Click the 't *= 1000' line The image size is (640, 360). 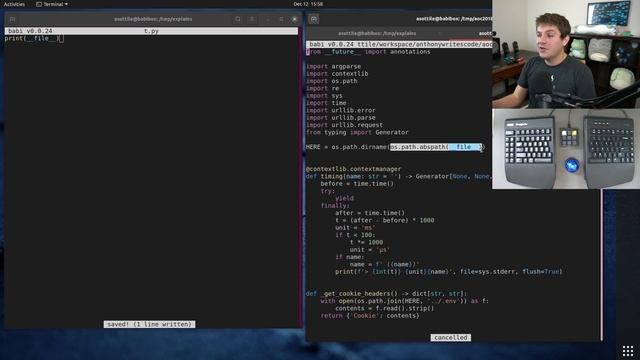367,242
